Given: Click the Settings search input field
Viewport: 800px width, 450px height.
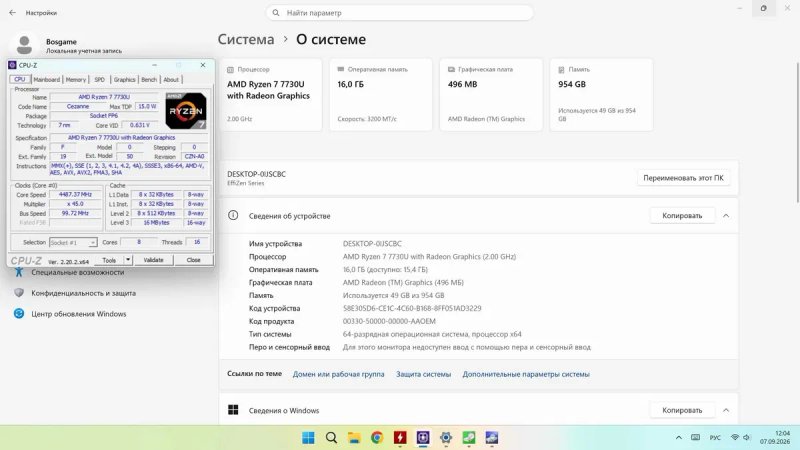Looking at the screenshot, I should [399, 13].
